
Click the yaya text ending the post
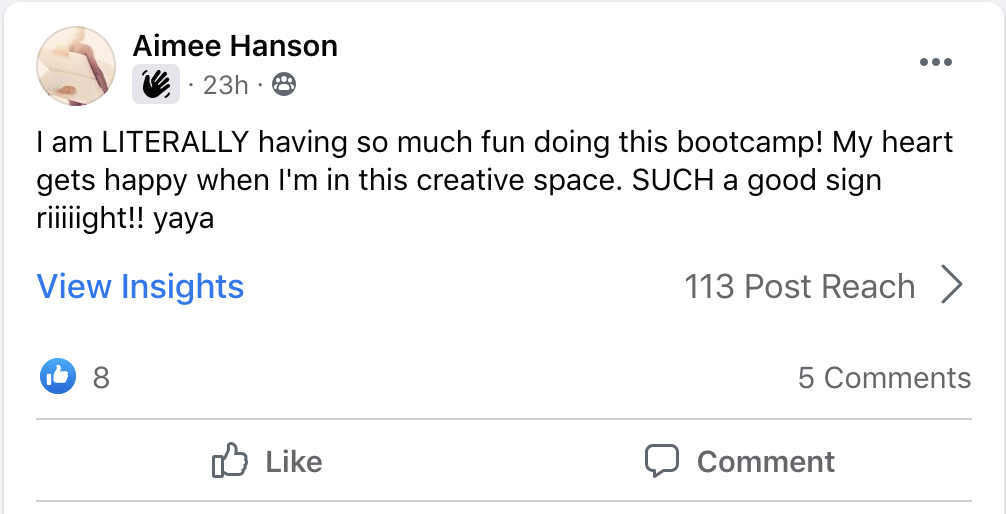point(183,220)
